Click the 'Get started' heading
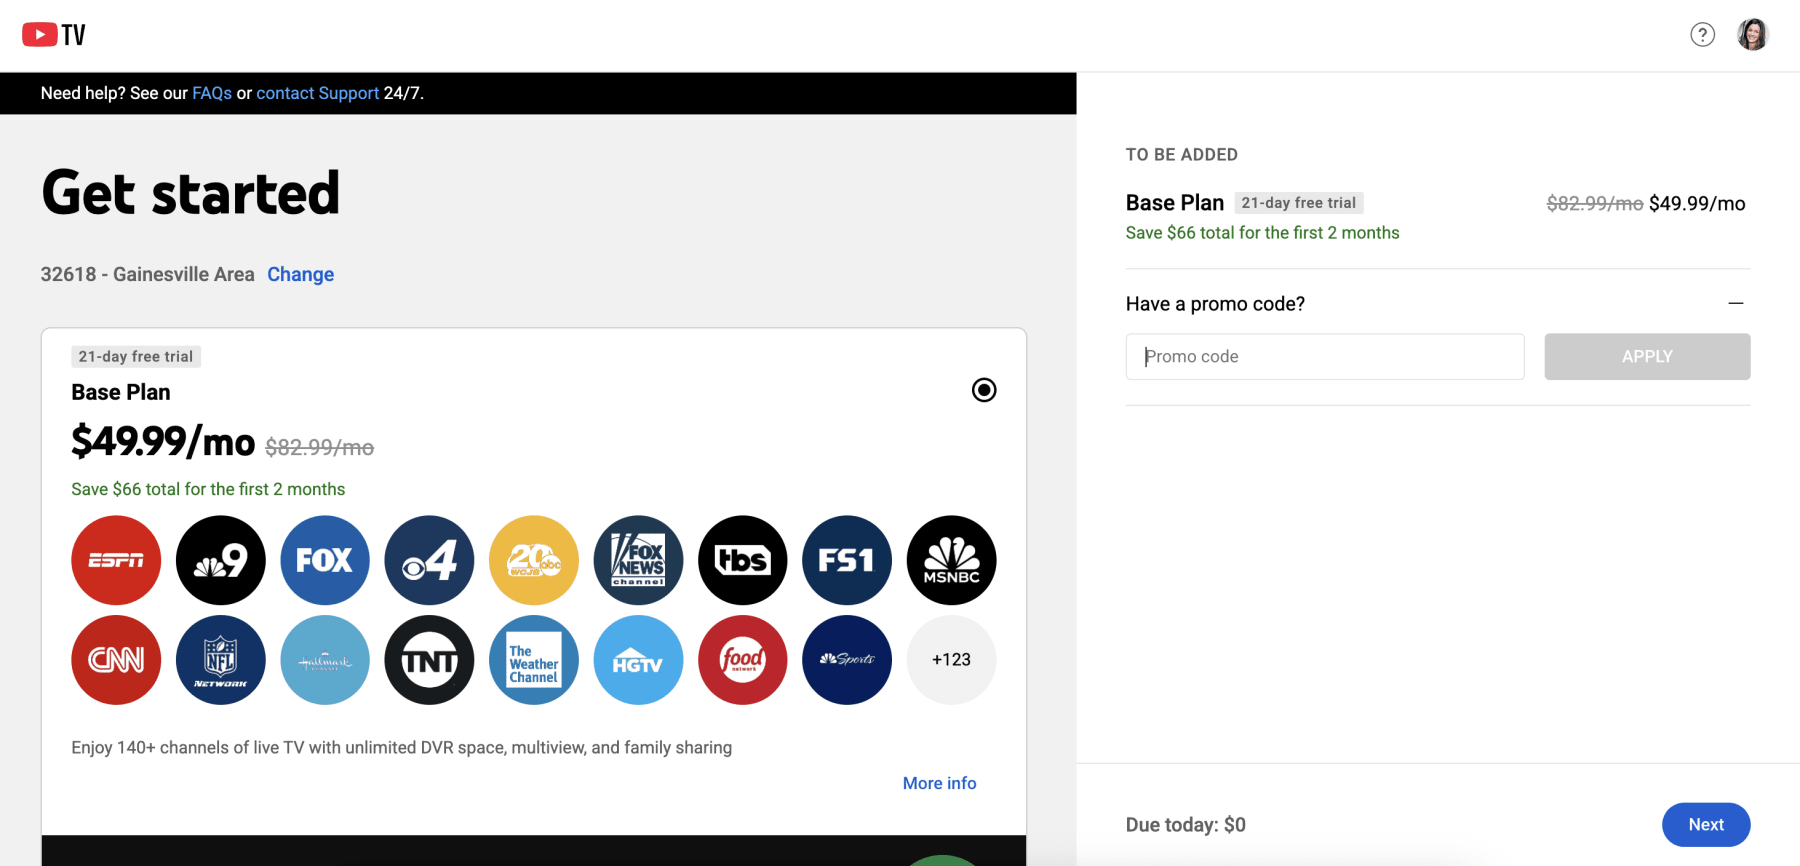Image resolution: width=1800 pixels, height=866 pixels. [x=190, y=193]
